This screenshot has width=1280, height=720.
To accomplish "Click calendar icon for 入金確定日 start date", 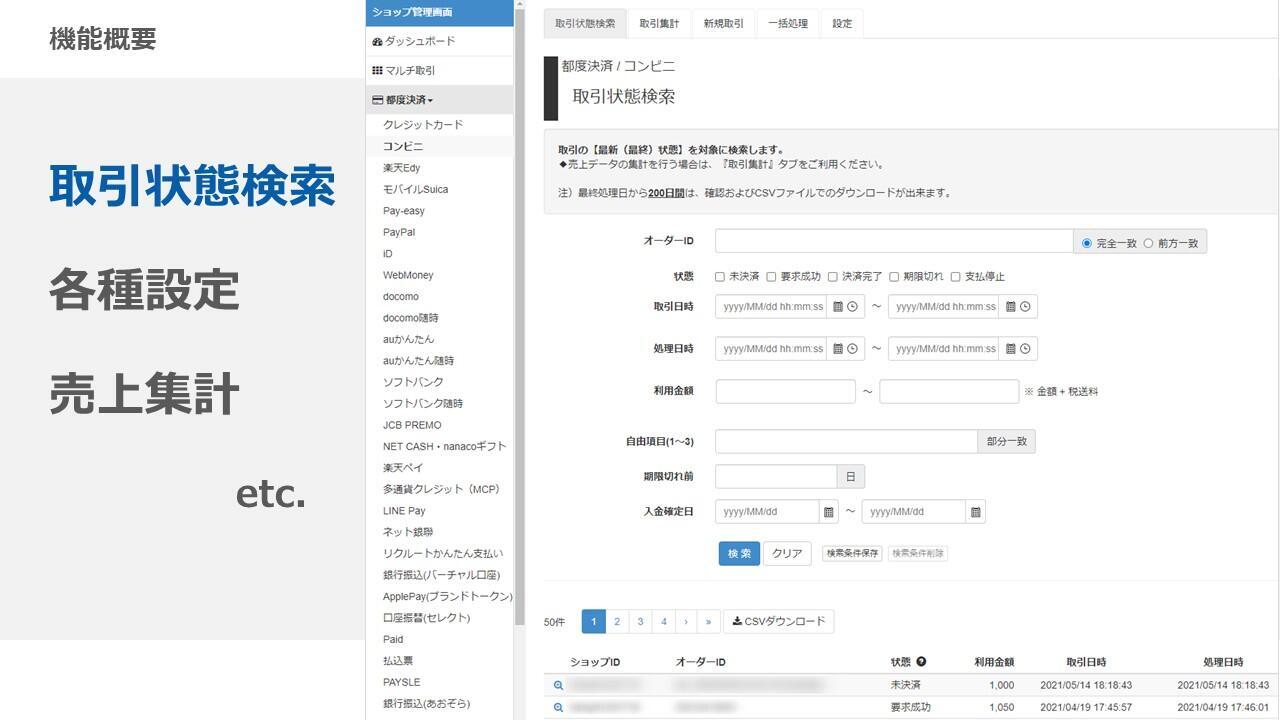I will tap(829, 512).
